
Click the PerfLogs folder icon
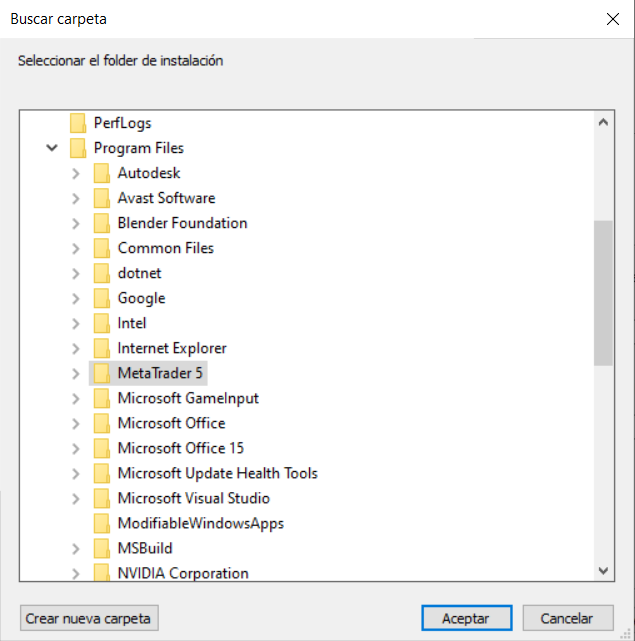click(78, 123)
